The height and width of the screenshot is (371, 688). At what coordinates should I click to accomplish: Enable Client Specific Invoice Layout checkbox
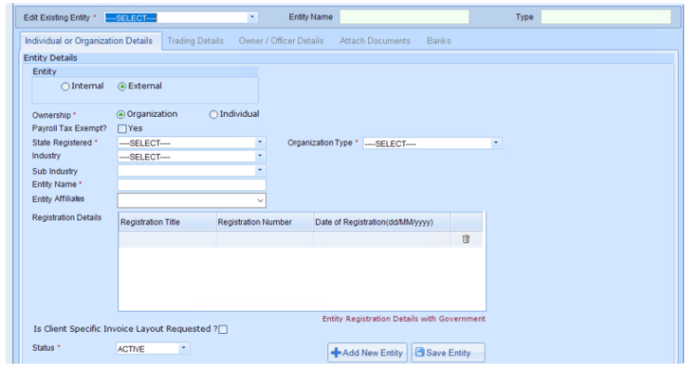pos(223,329)
